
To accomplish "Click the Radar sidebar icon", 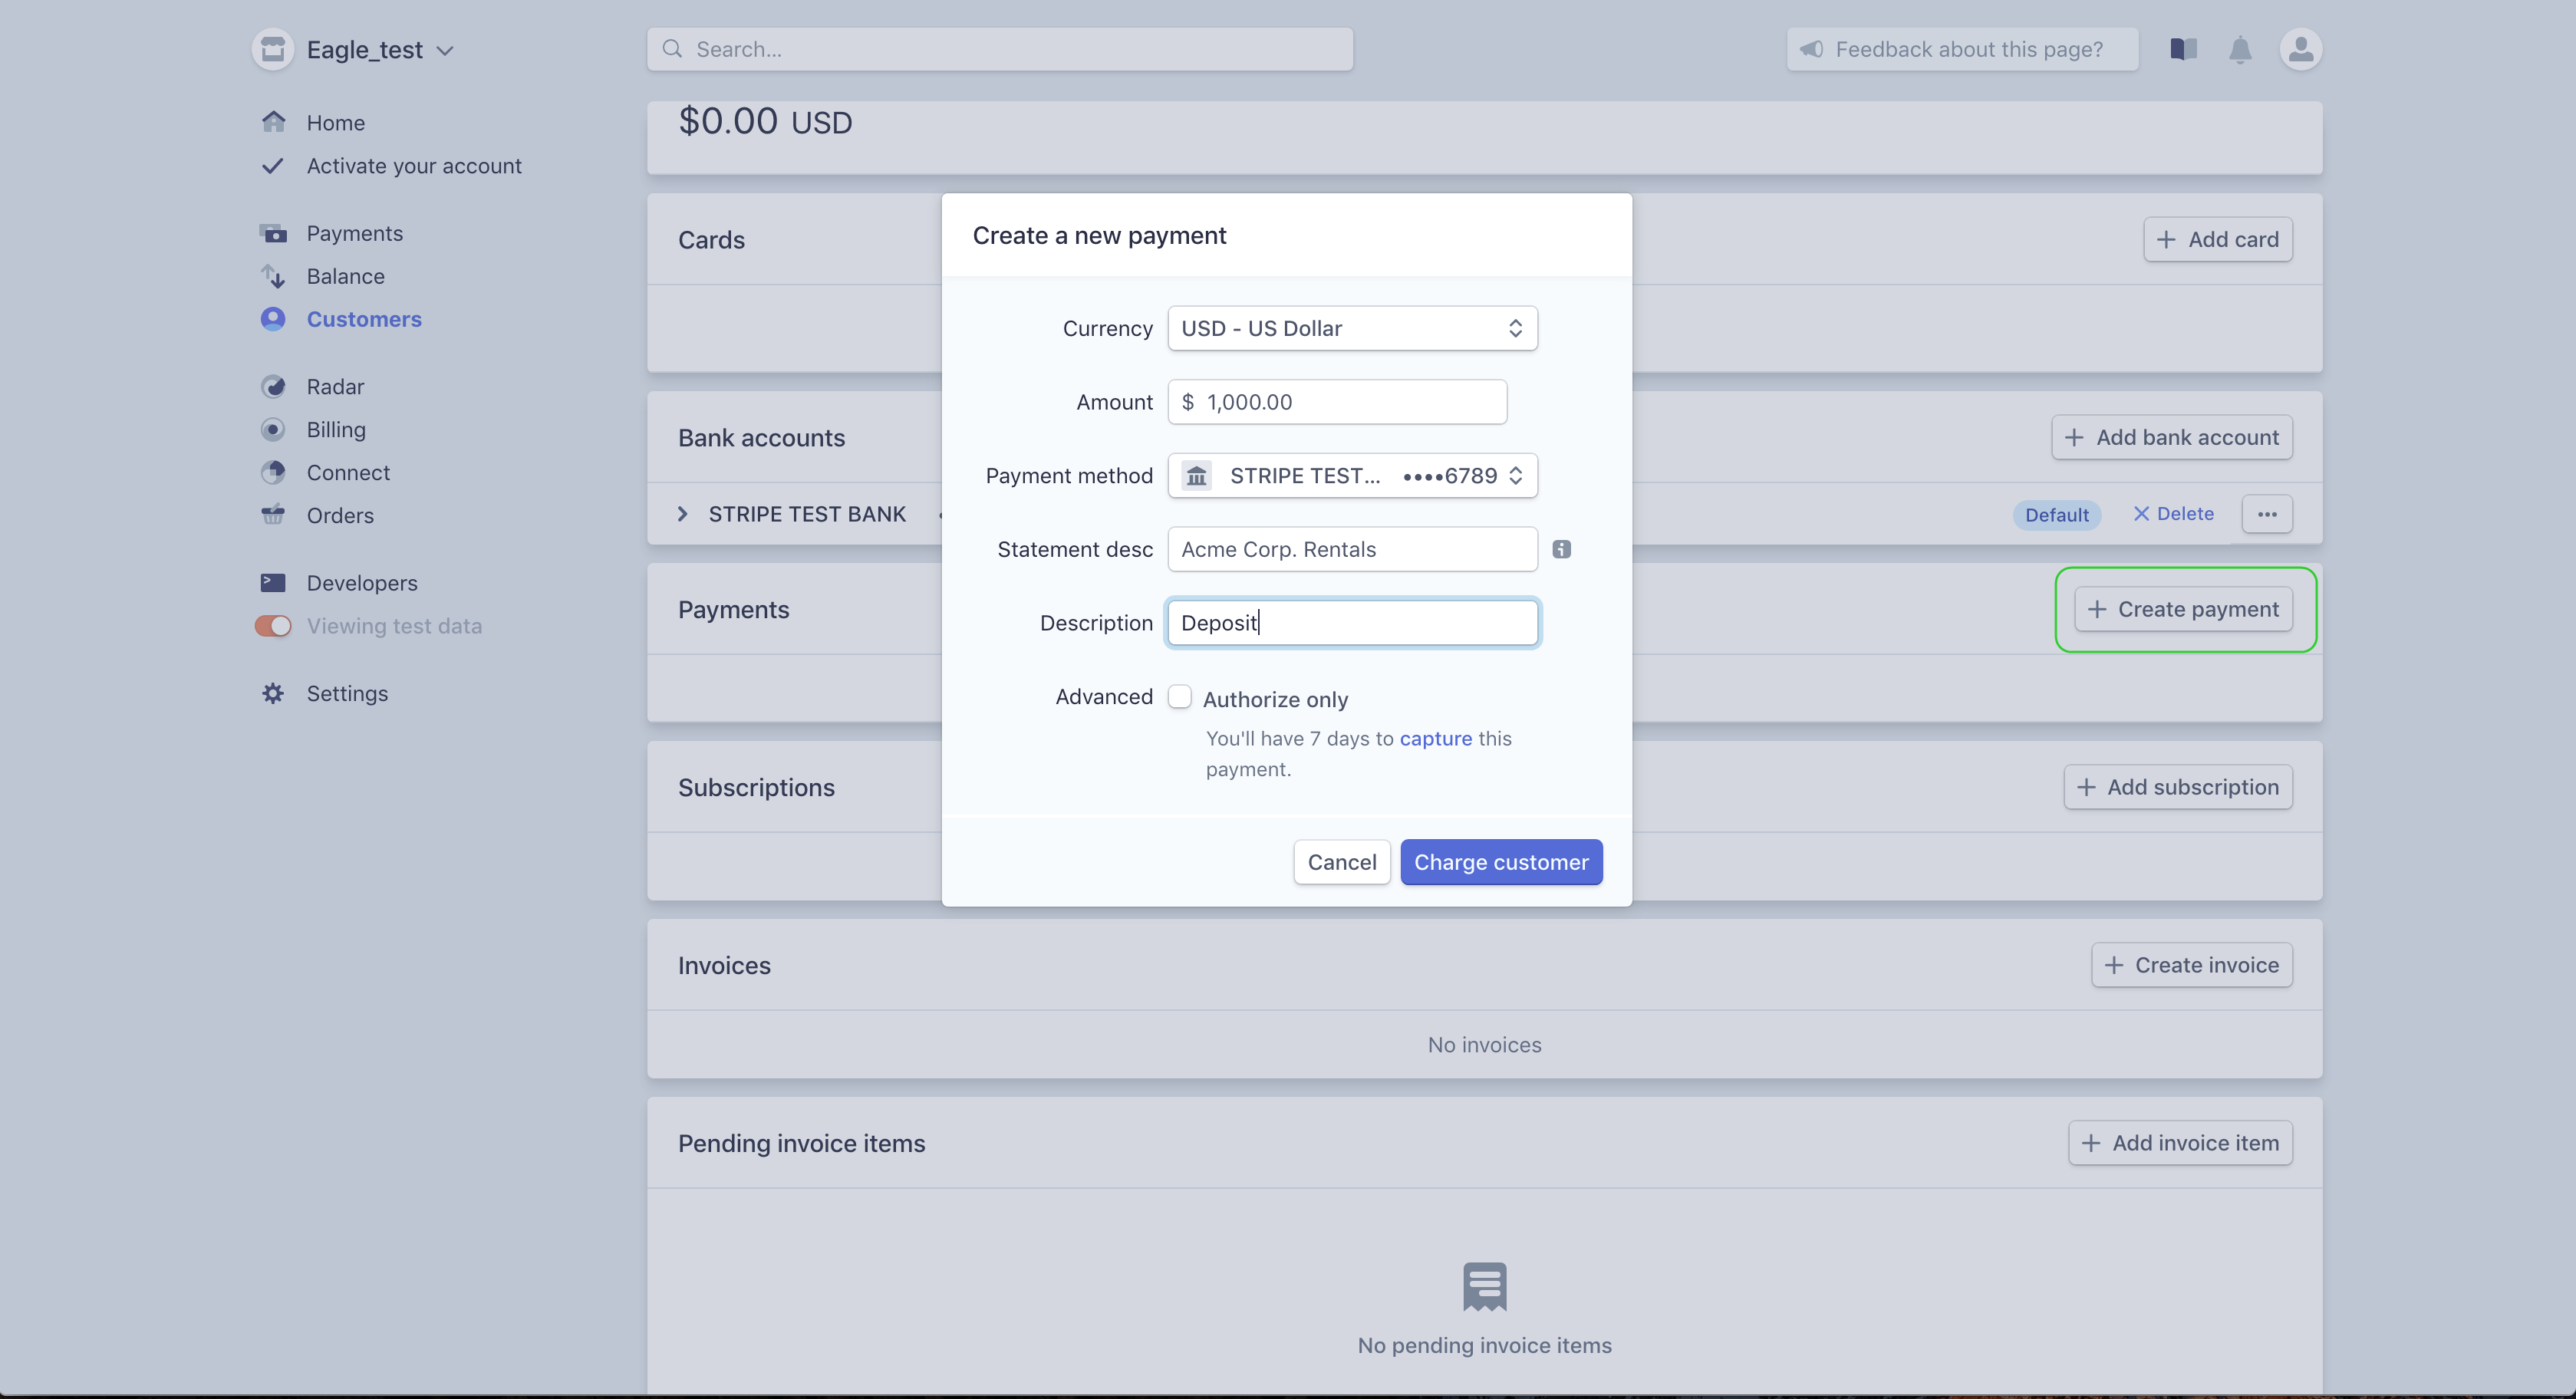I will tap(272, 387).
